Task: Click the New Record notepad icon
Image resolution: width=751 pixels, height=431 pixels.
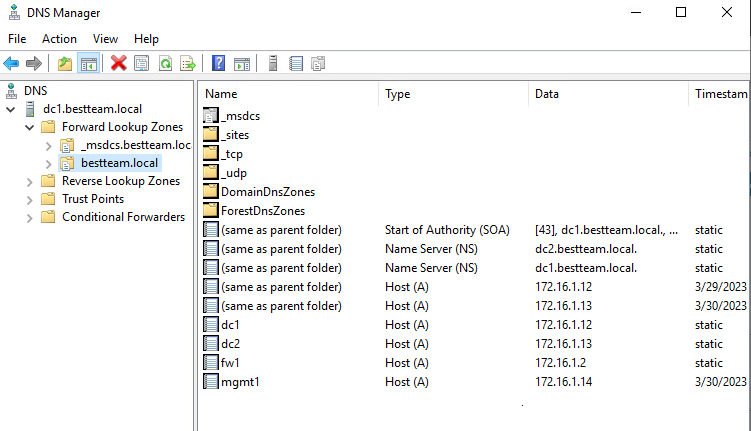Action: [296, 63]
